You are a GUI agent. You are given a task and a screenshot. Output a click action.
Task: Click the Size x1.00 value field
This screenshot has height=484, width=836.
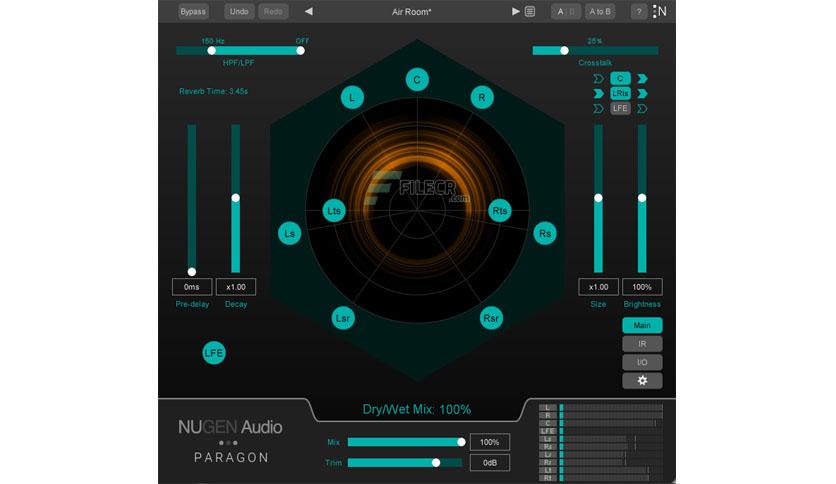click(x=598, y=287)
